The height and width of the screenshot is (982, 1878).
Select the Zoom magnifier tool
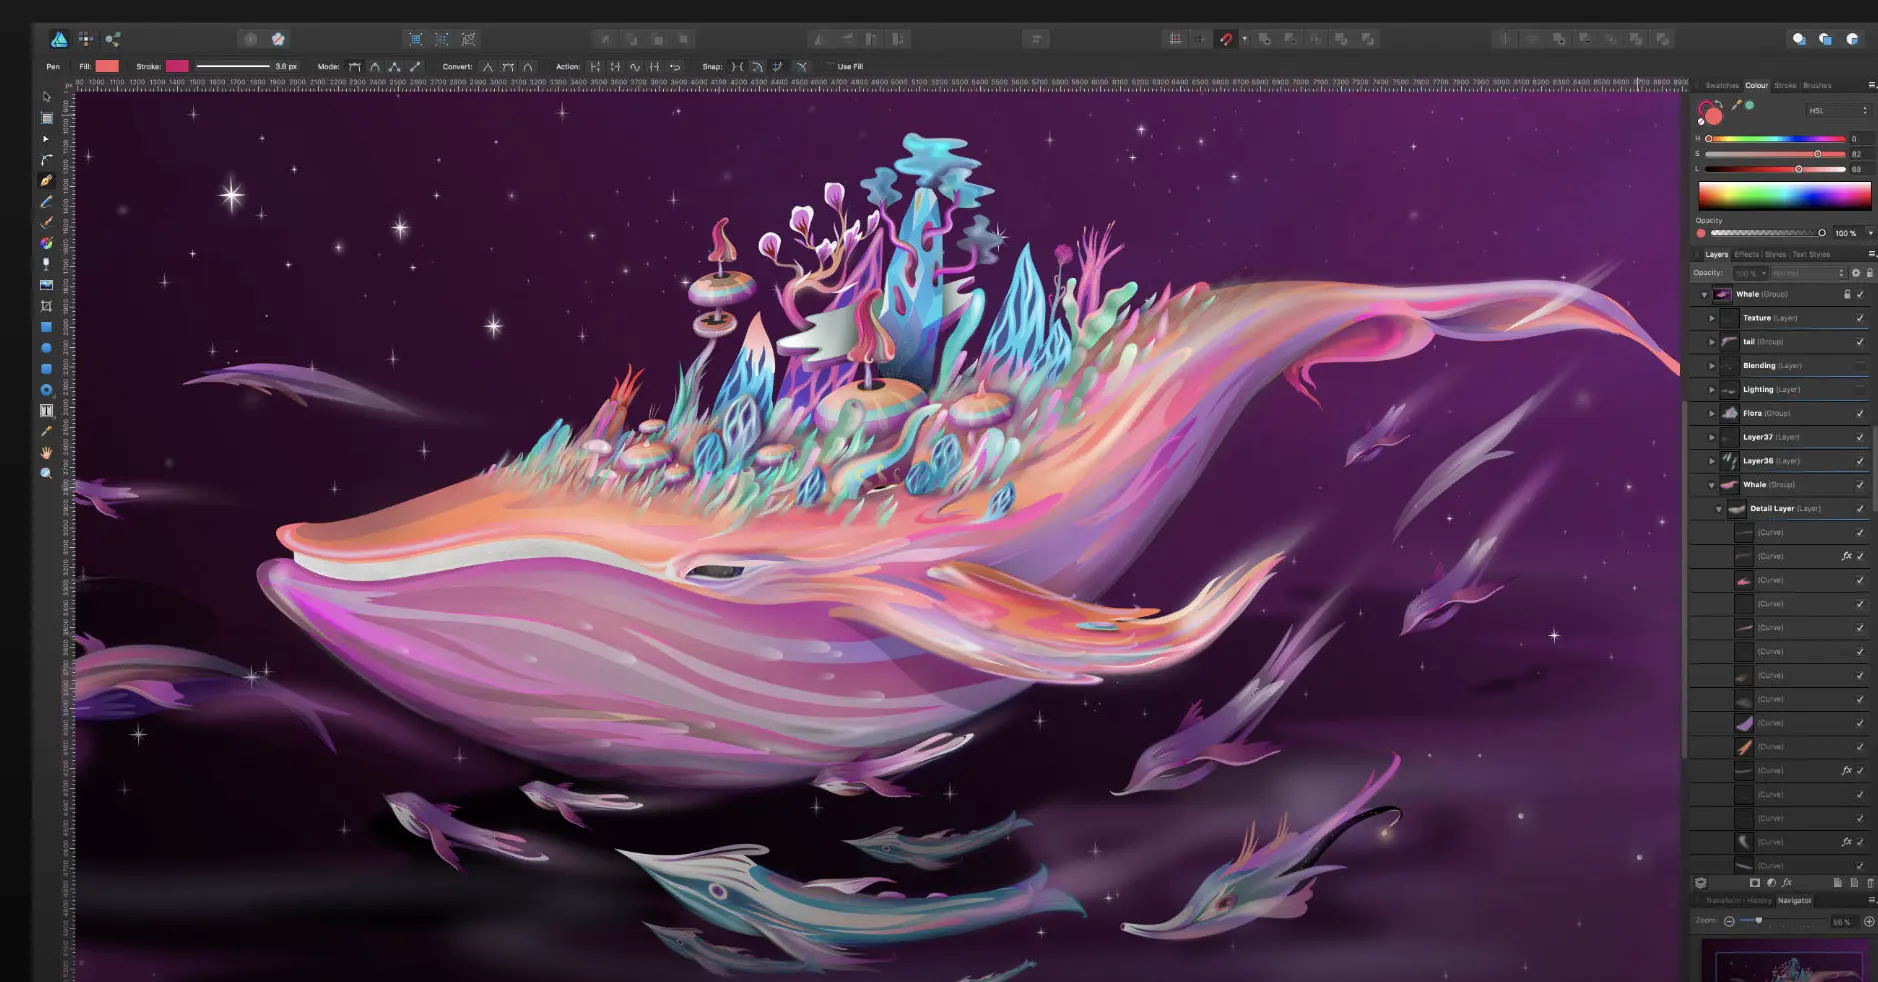(x=46, y=474)
